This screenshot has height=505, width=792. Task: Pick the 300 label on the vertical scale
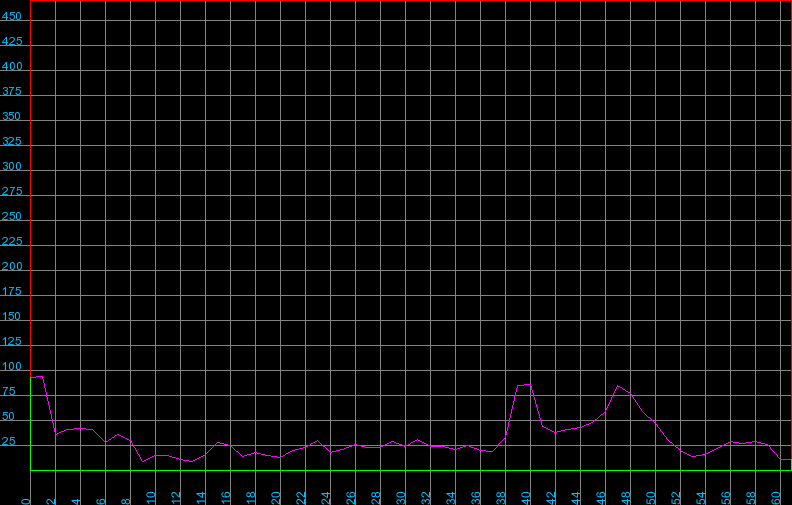[12, 166]
